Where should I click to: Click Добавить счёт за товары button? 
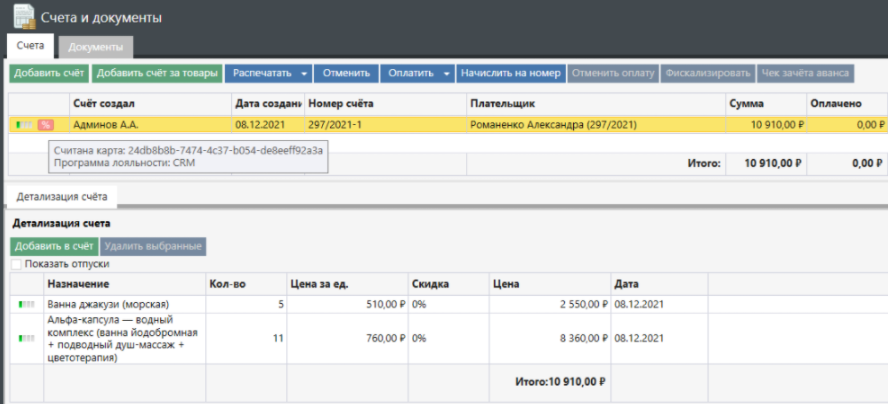(157, 73)
